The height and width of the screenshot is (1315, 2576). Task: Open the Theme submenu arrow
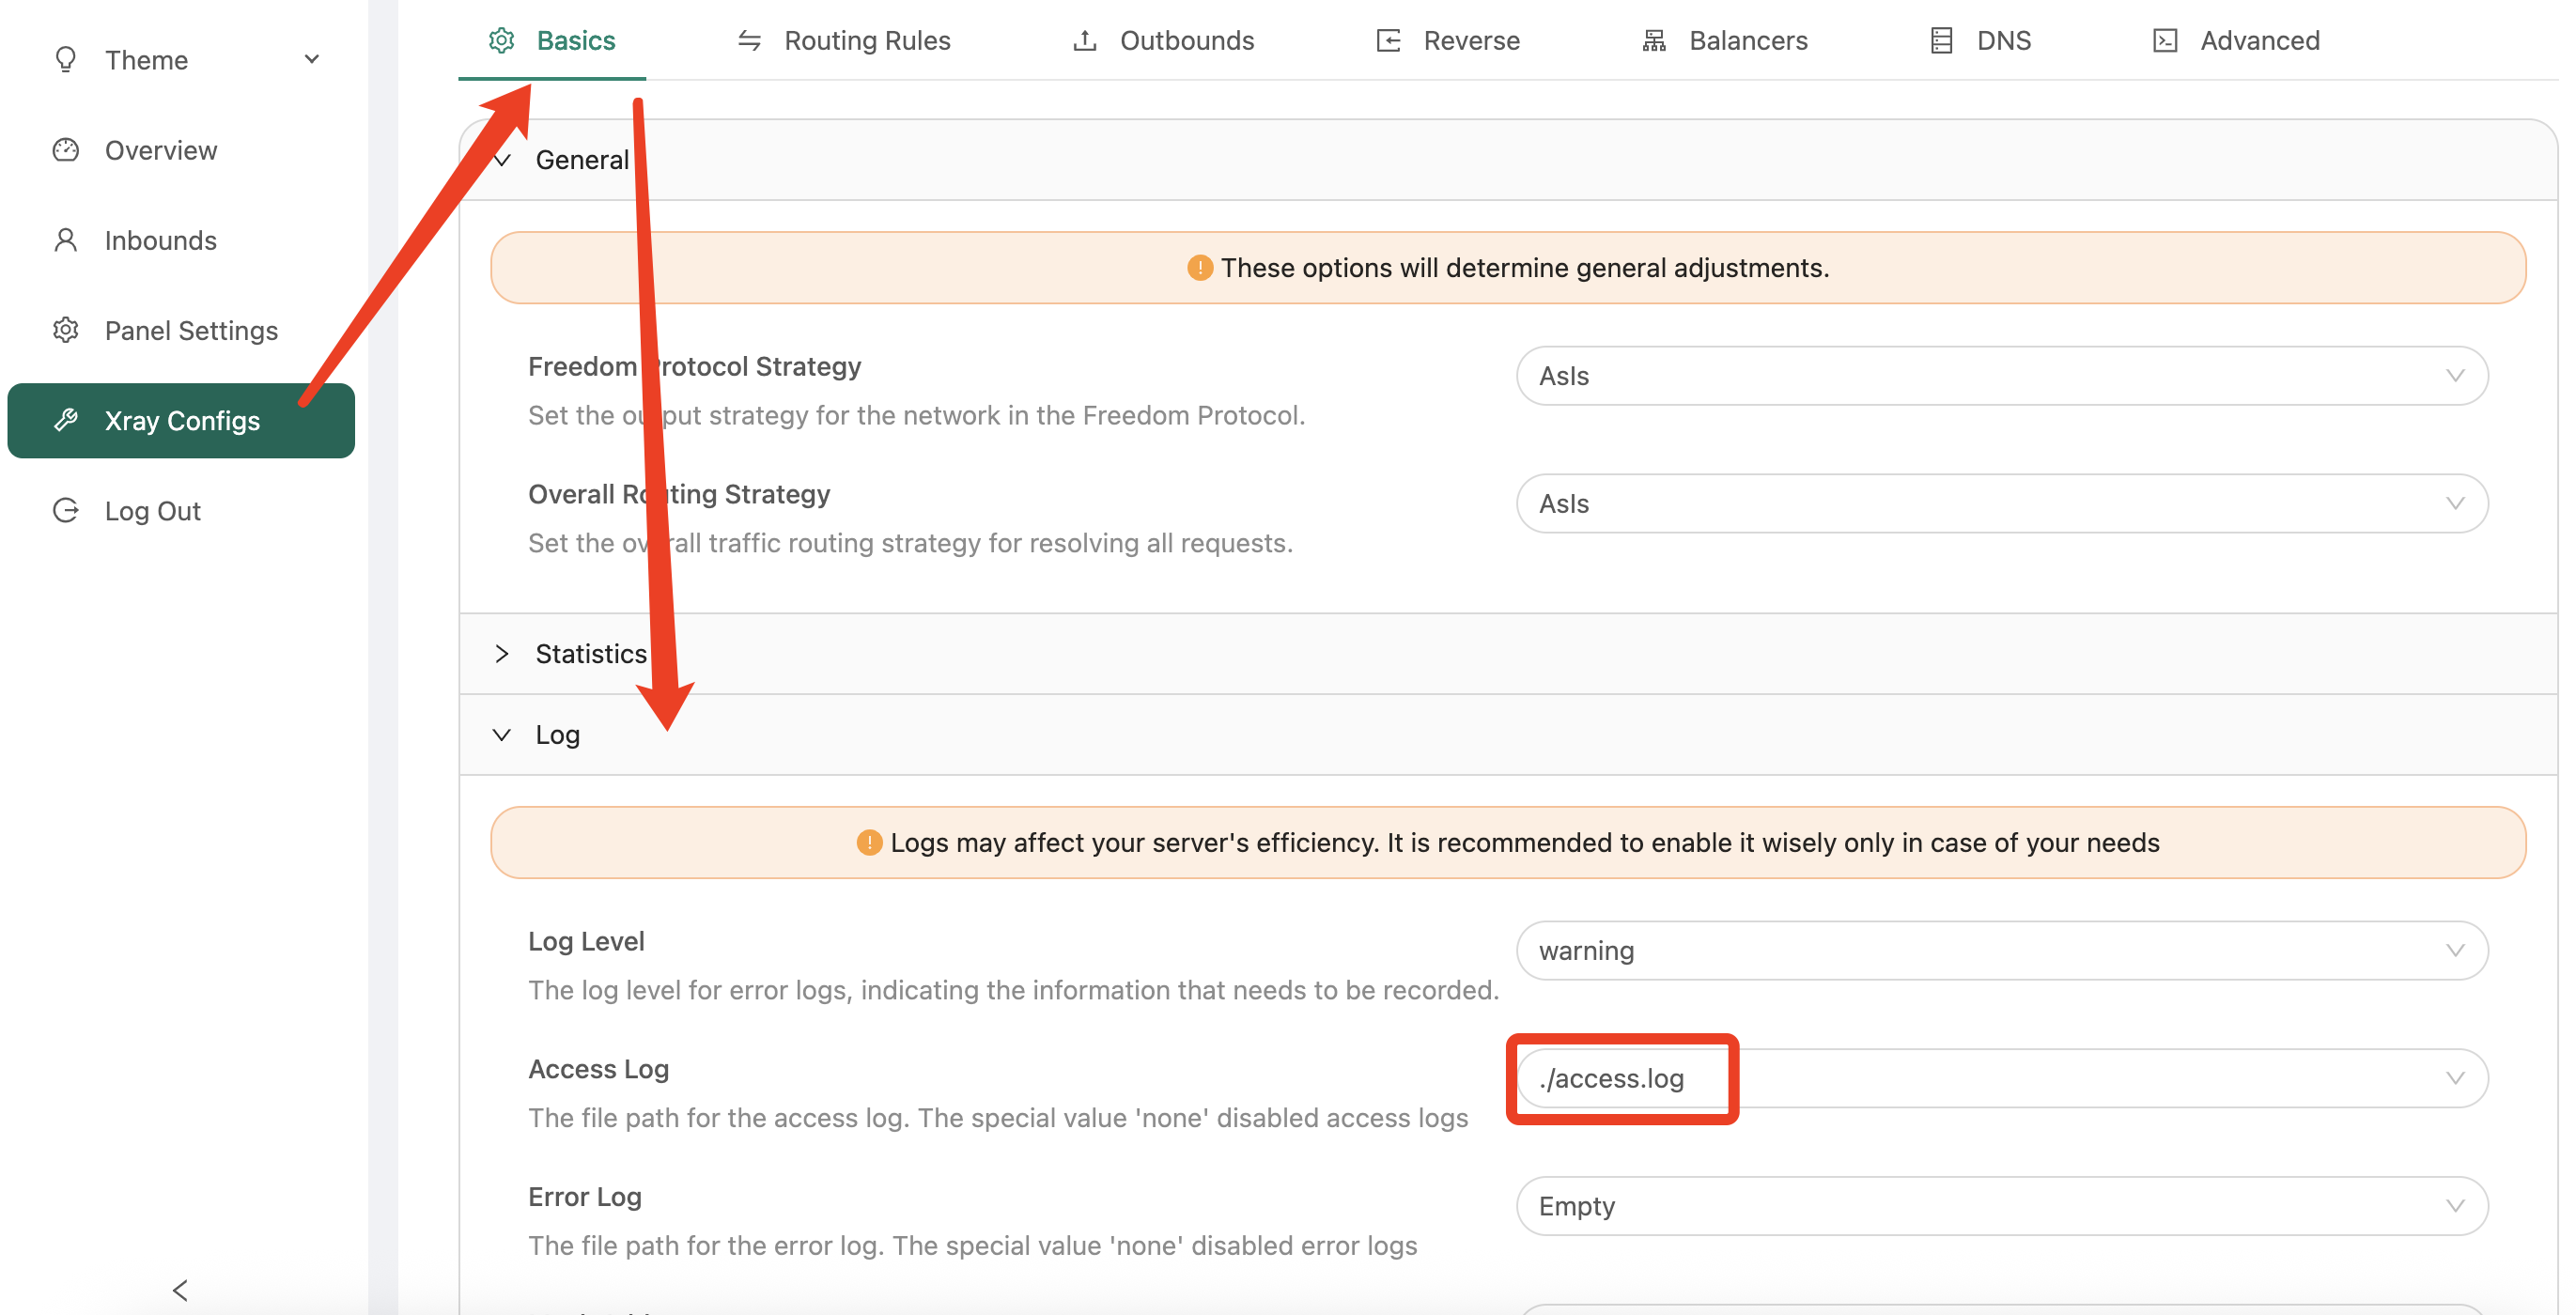[x=312, y=59]
